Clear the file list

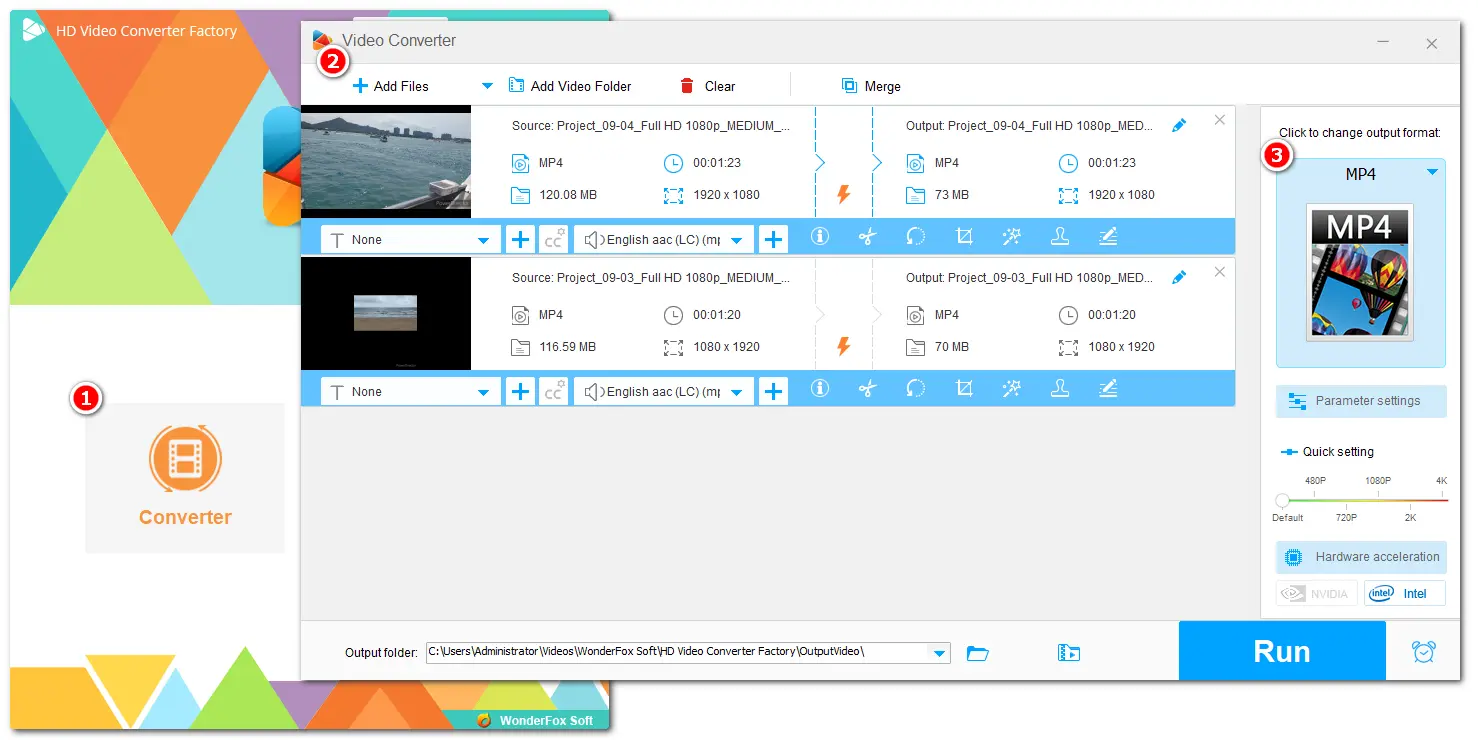click(707, 86)
